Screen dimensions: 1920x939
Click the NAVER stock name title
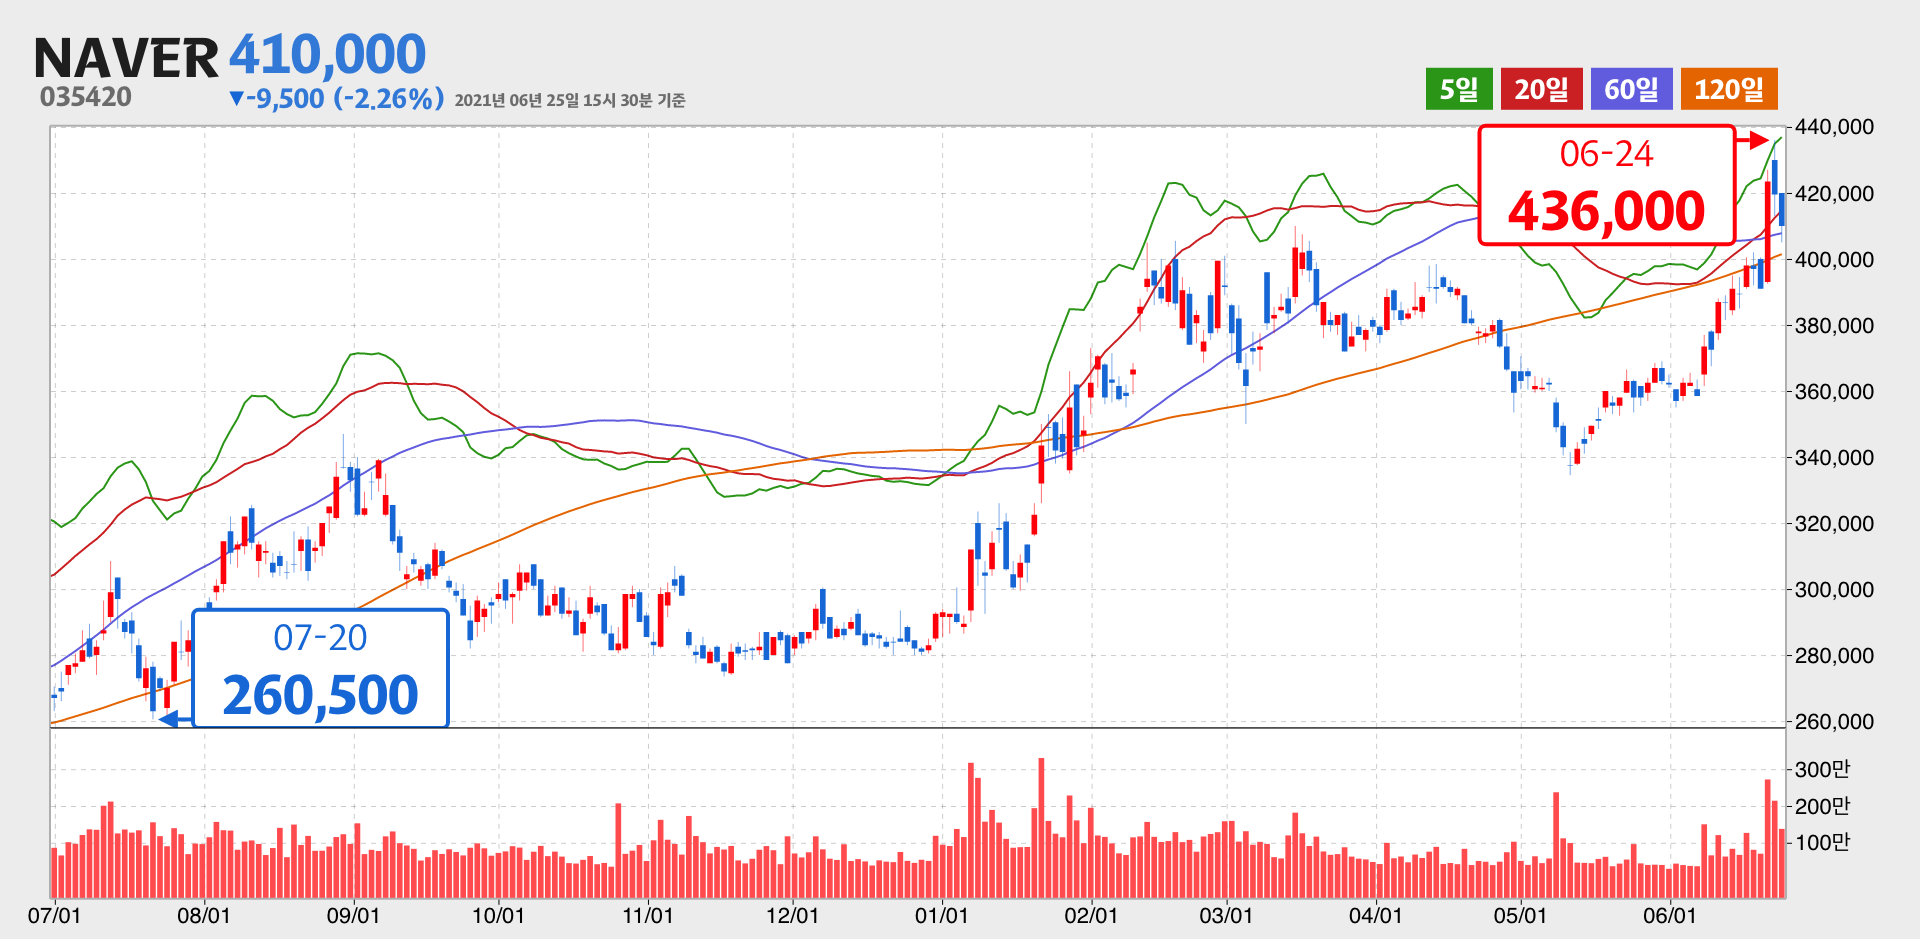126,58
